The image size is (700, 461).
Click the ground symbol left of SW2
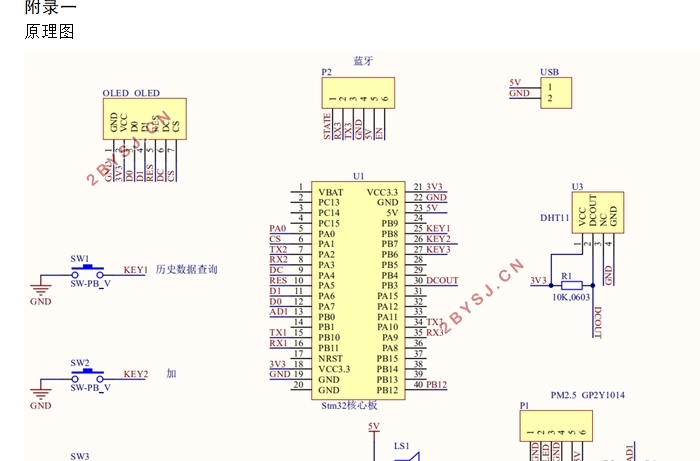point(41,393)
